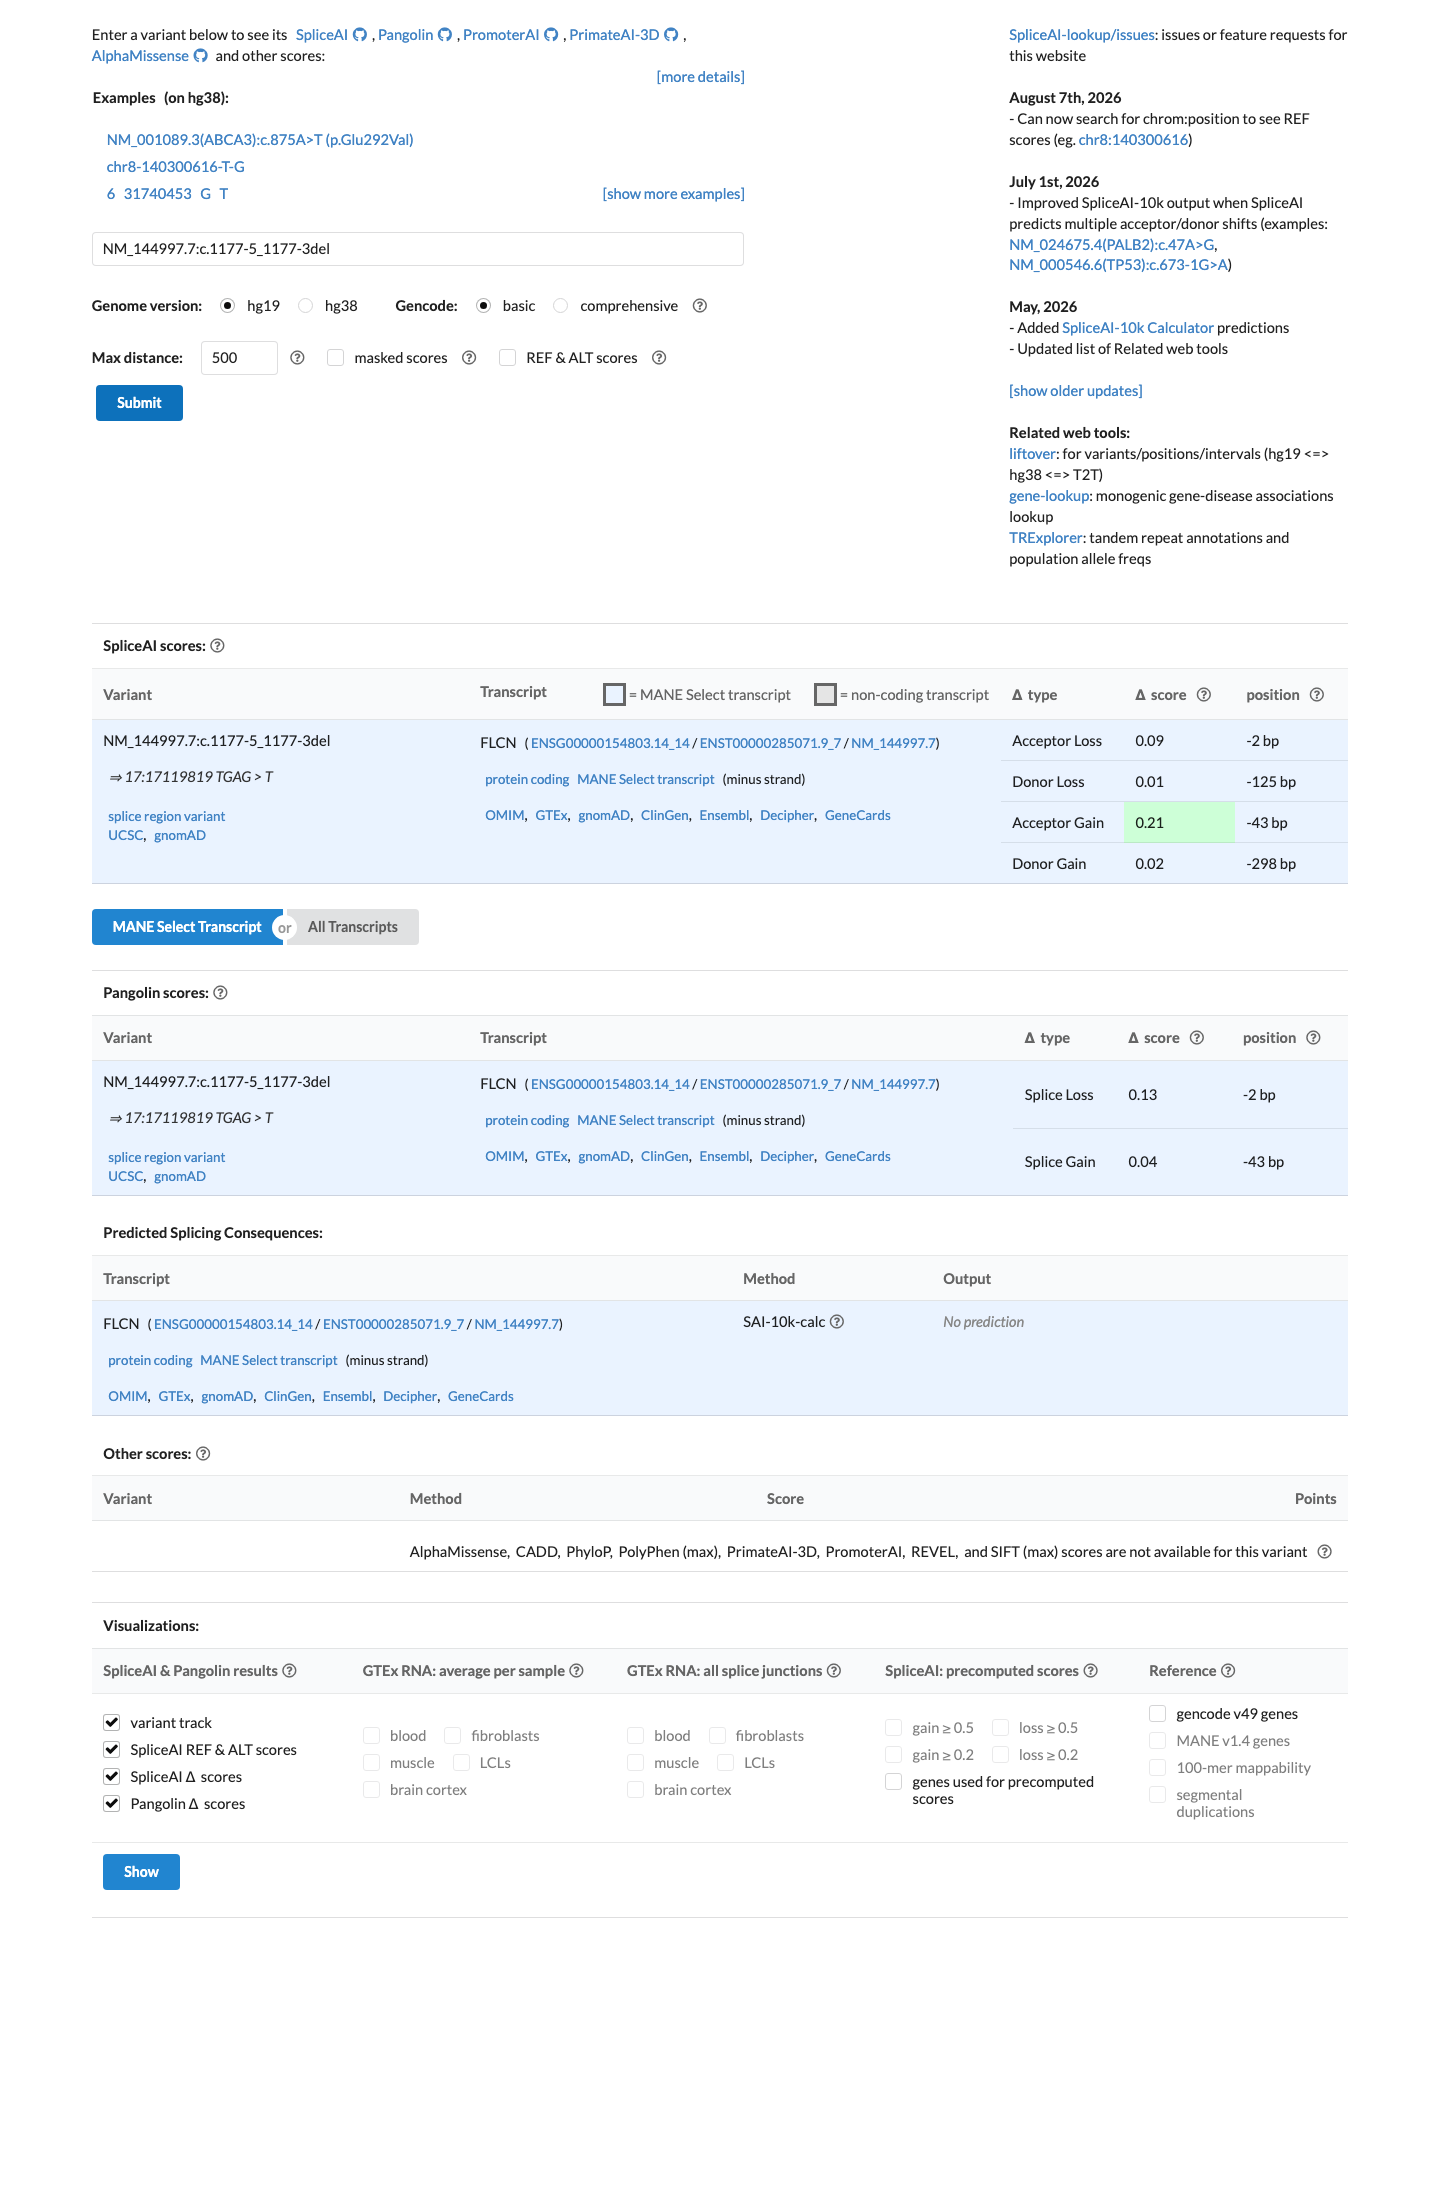Open UCSC link in SpliceAI scores row
The height and width of the screenshot is (2200, 1454).
pyautogui.click(x=126, y=836)
